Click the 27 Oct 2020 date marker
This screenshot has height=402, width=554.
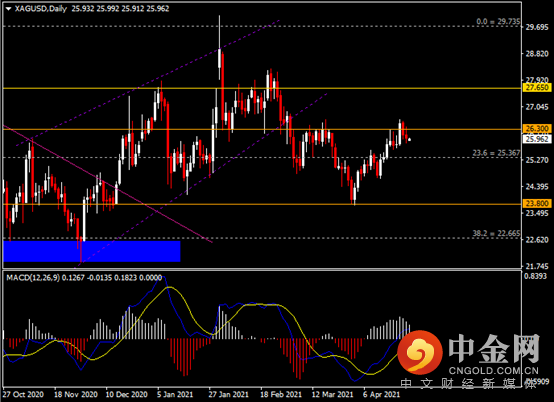point(23,394)
